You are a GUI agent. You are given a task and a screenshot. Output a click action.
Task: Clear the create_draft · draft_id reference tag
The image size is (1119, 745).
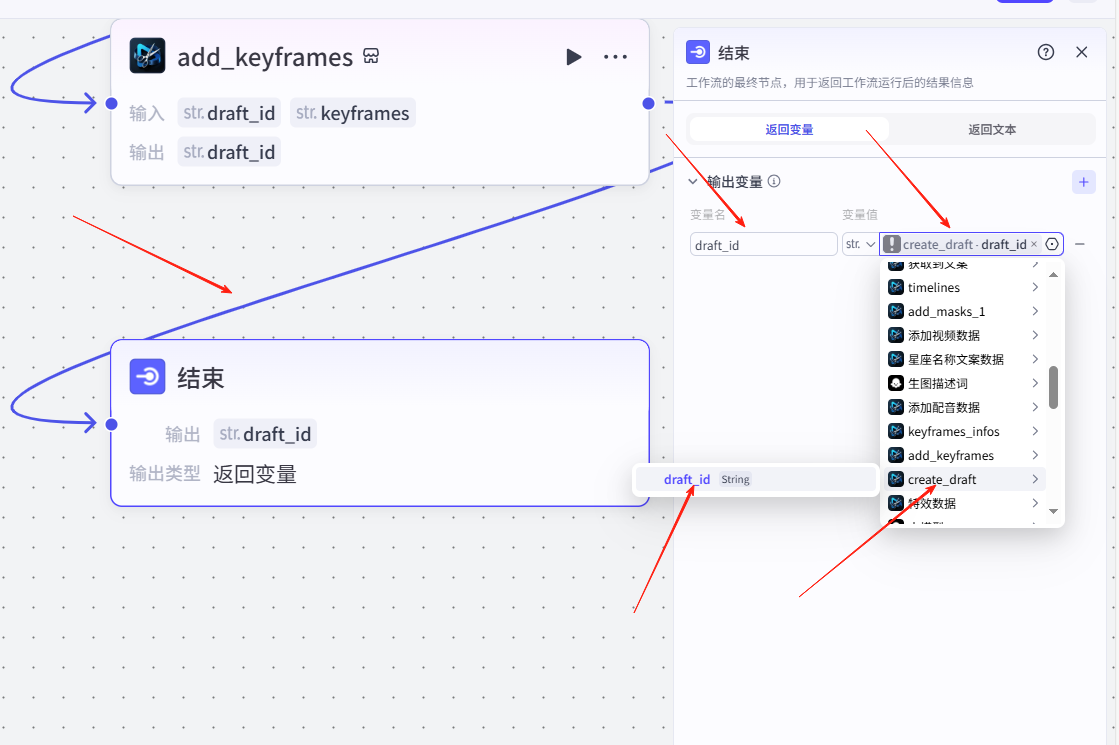click(x=1034, y=245)
